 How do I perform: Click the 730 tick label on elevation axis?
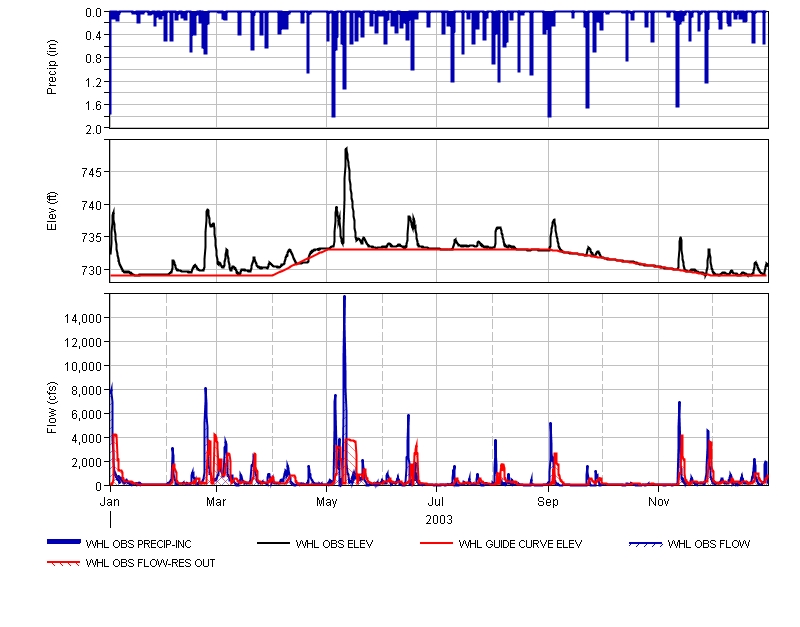[91, 270]
